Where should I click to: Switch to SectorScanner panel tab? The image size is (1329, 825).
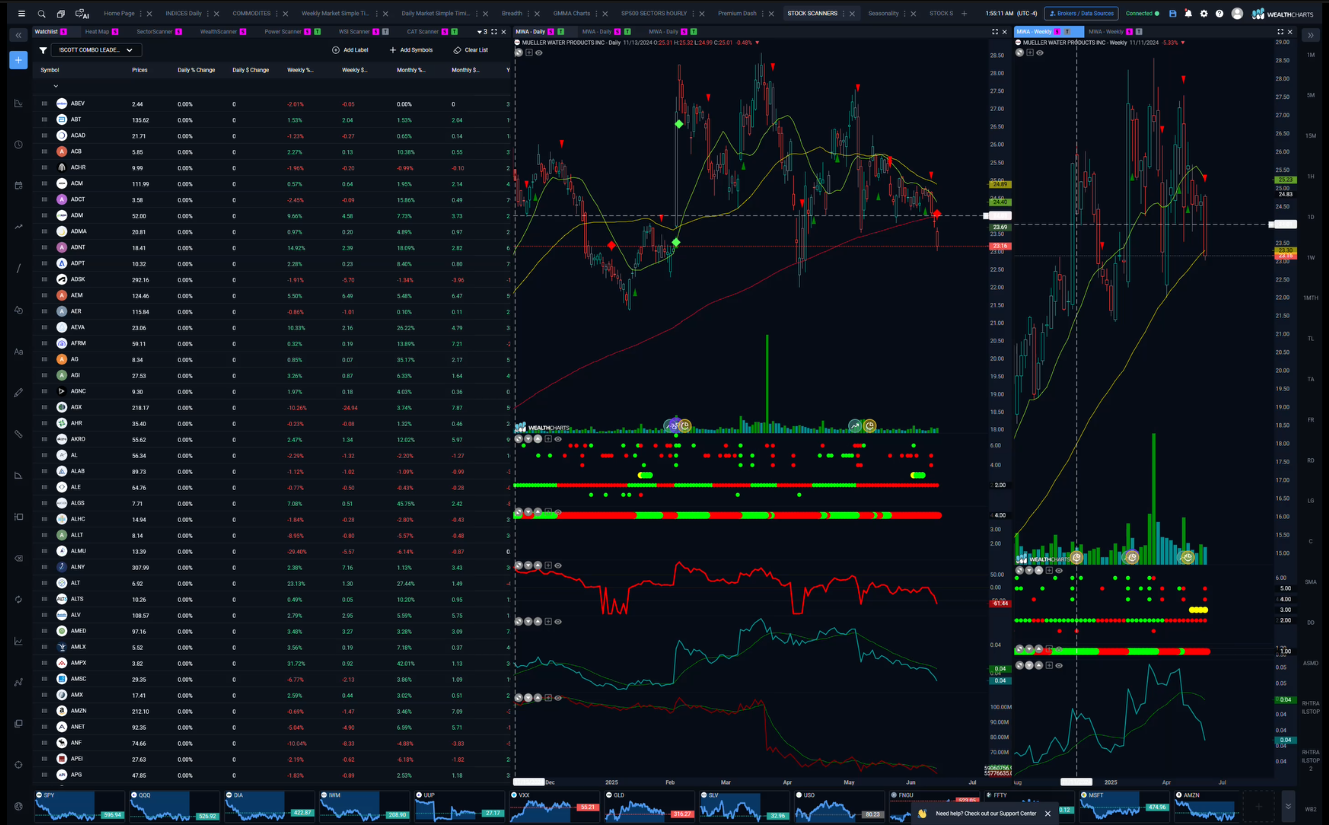tap(155, 32)
